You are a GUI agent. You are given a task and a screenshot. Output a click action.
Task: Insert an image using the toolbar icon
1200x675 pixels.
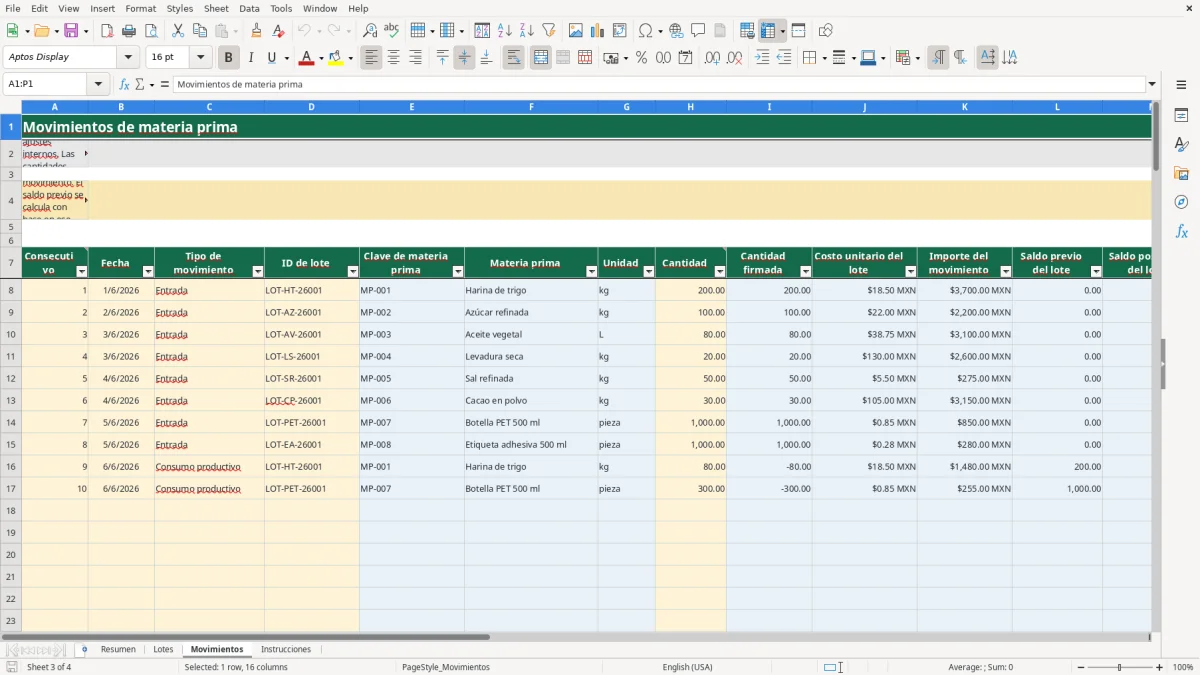tap(576, 31)
